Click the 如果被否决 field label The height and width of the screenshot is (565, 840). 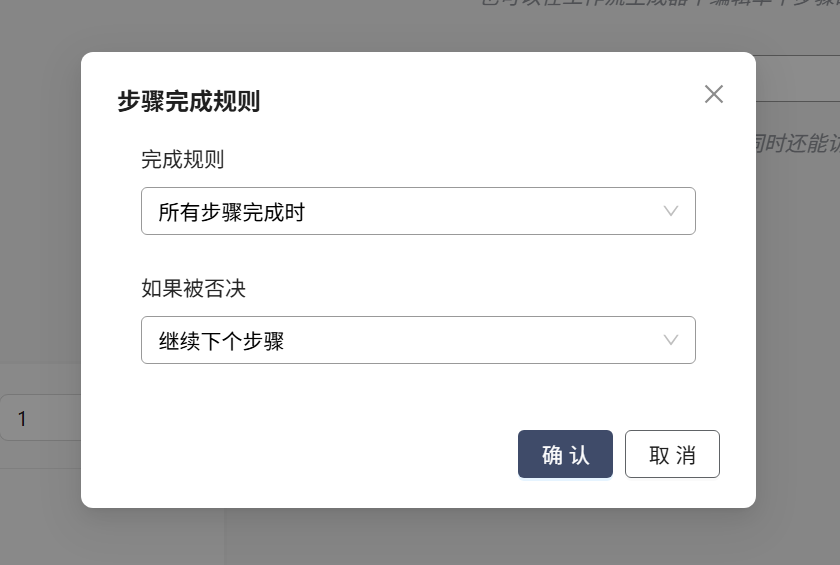click(x=194, y=289)
